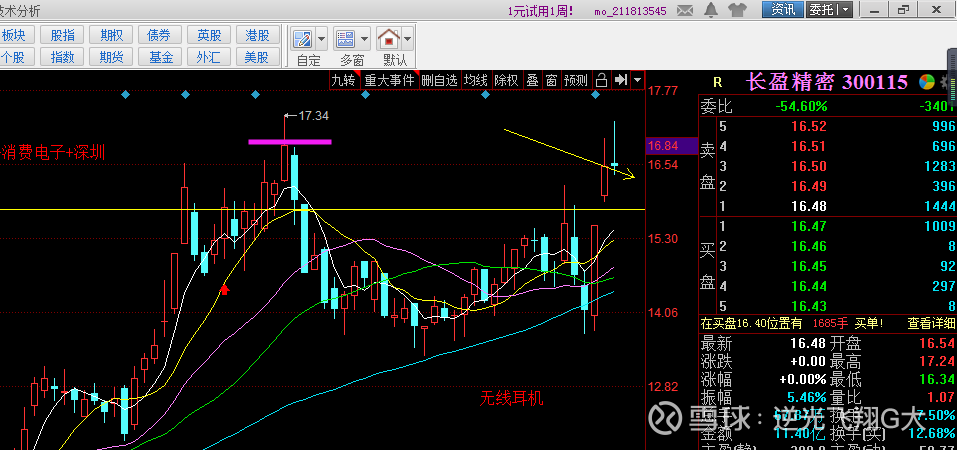The image size is (957, 450).
Task: Click the 16.84 highlighted price axis tag
Action: tap(671, 145)
